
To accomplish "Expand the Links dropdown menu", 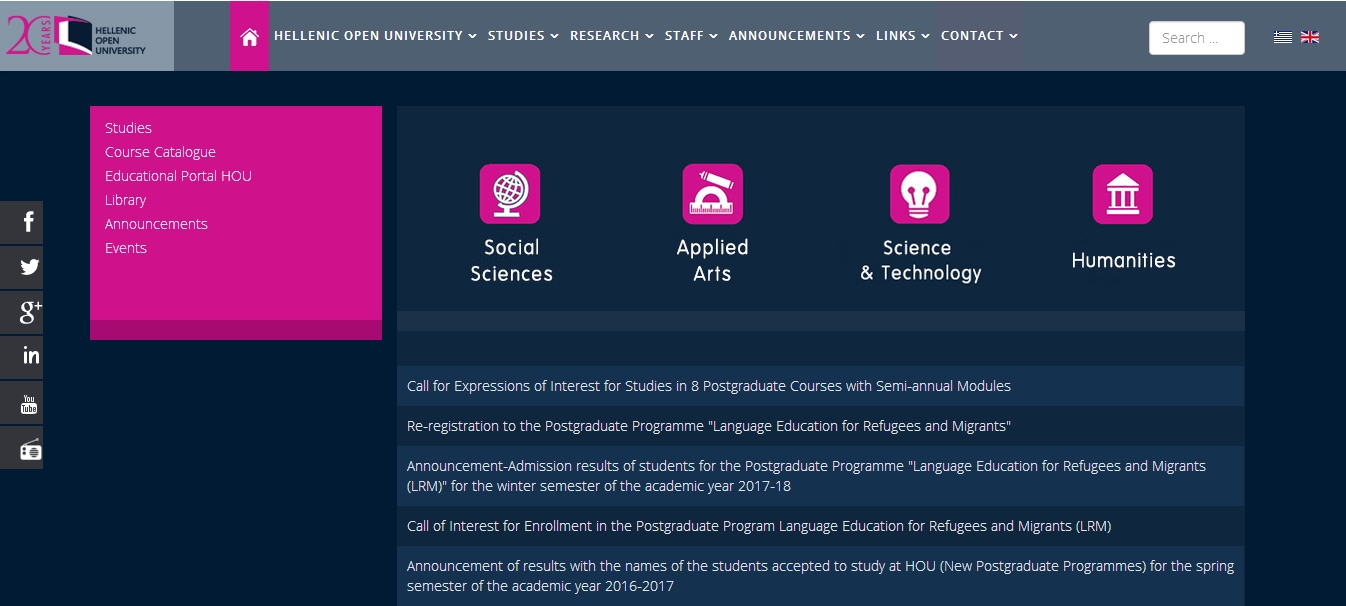I will click(903, 36).
